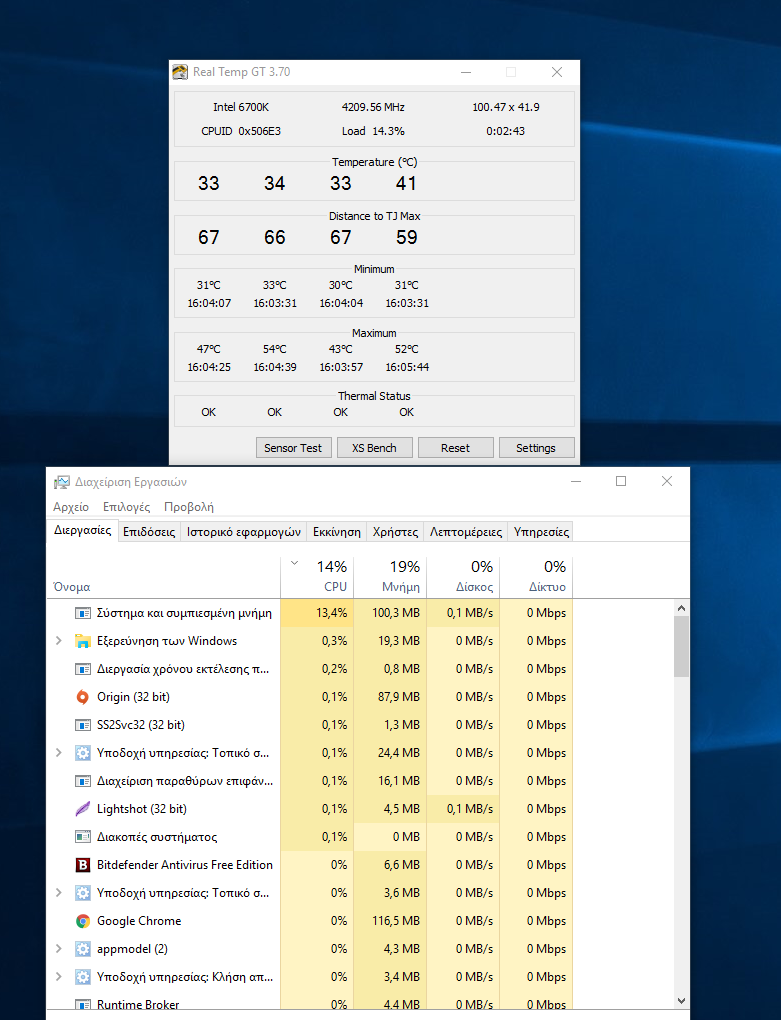Click the Windows Explorer folder icon
This screenshot has height=1020, width=781.
tap(83, 641)
